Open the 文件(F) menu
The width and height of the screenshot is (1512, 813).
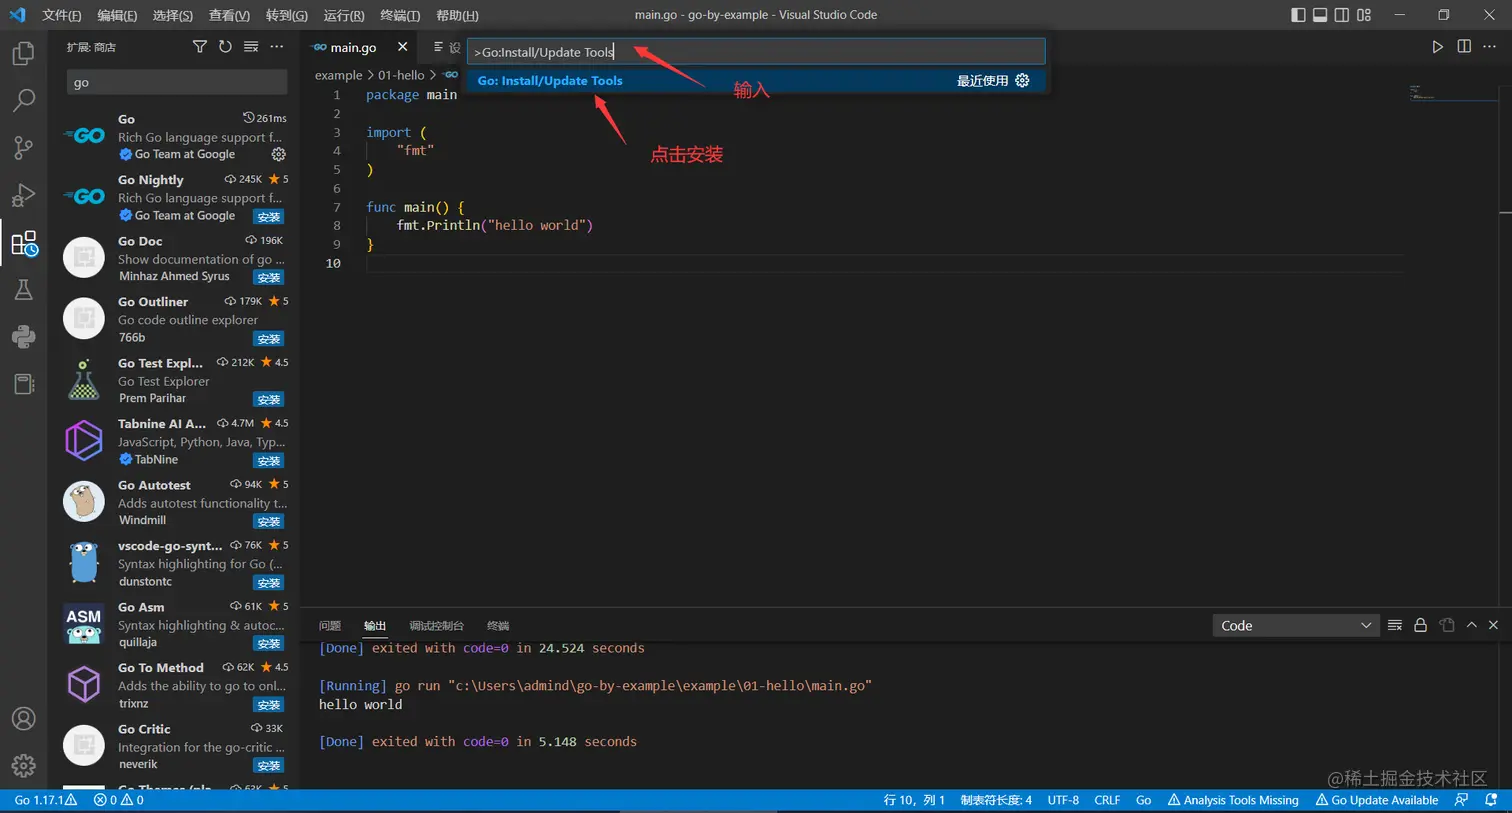[x=62, y=15]
